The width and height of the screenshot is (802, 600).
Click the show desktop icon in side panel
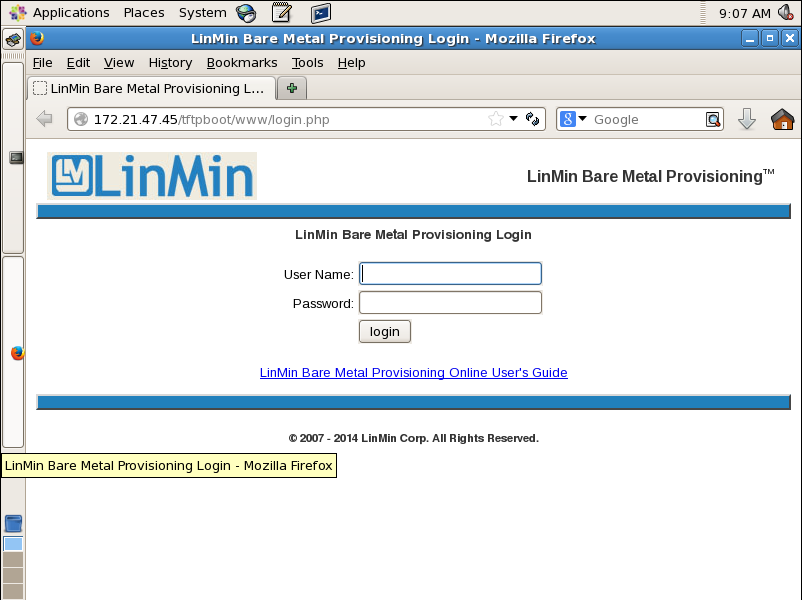pyautogui.click(x=13, y=523)
